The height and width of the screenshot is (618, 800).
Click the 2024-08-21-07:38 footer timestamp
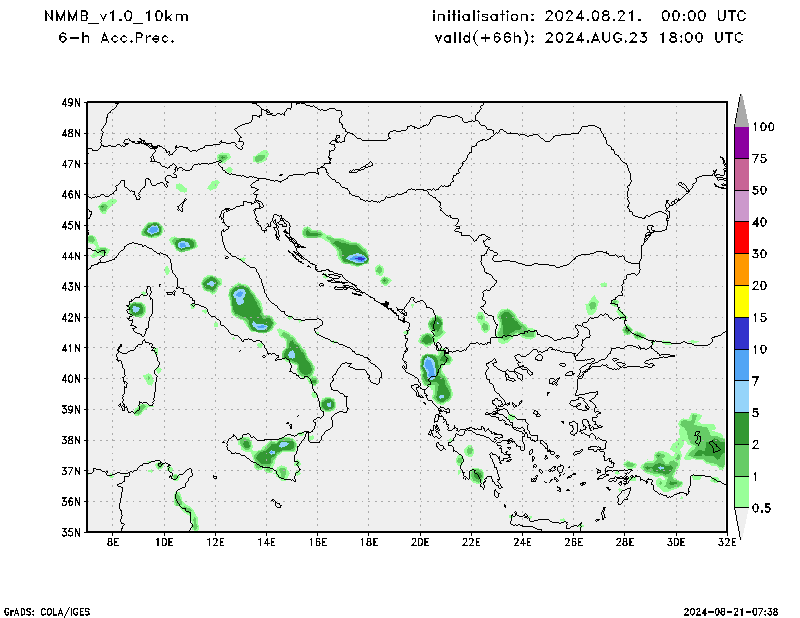coord(737,610)
